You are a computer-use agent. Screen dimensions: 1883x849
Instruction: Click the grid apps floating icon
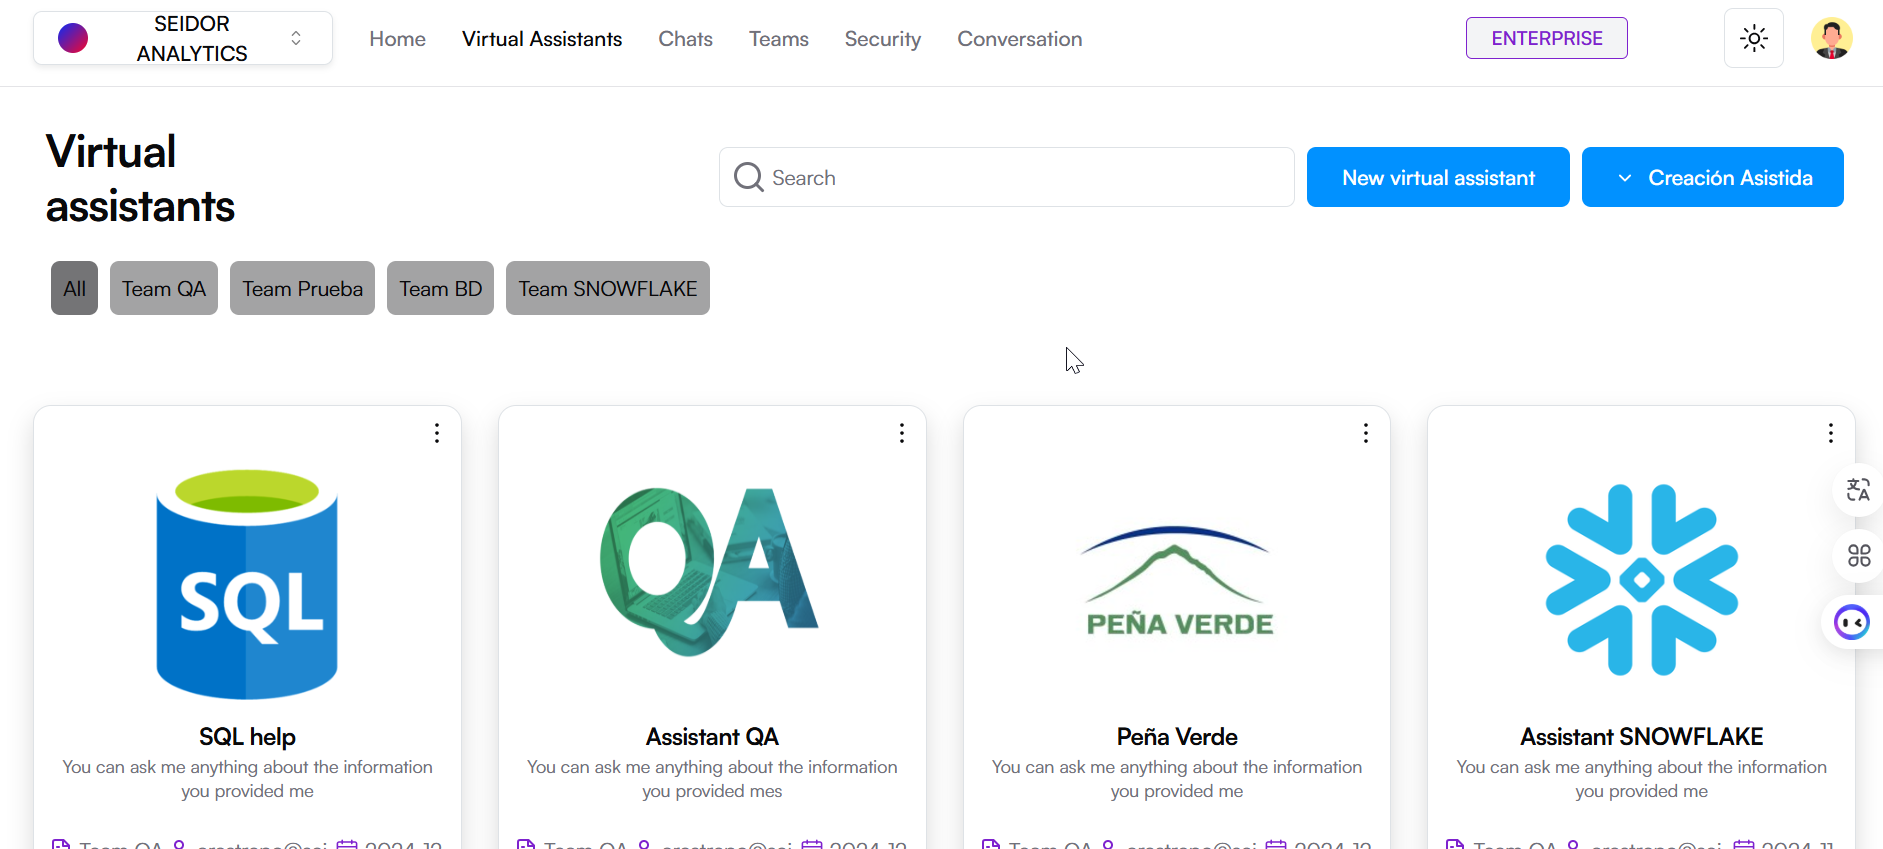click(1858, 556)
